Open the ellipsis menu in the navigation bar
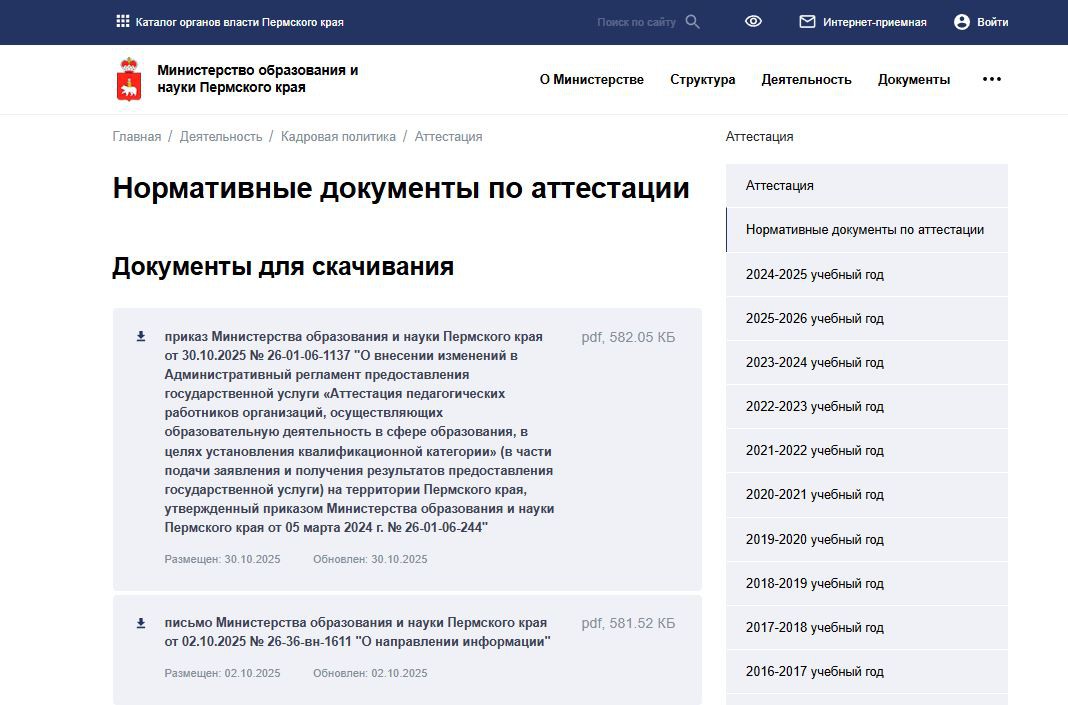1068x705 pixels. [x=990, y=78]
